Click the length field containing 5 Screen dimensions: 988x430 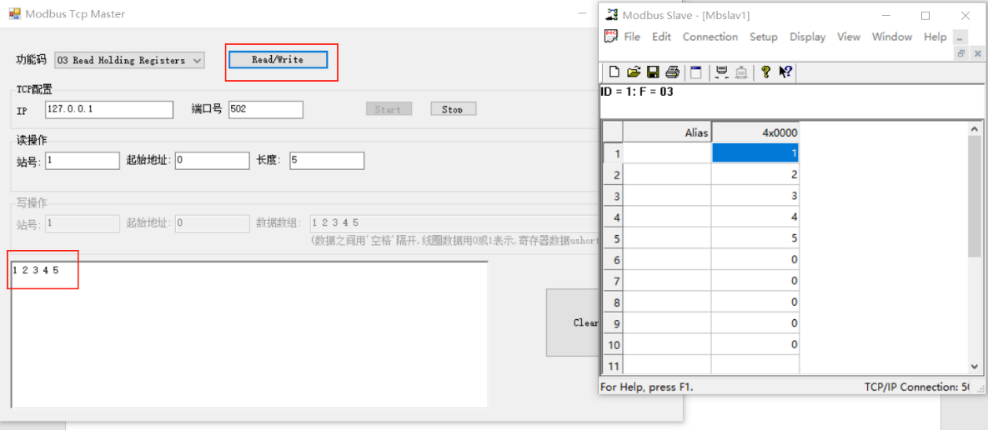click(x=326, y=160)
